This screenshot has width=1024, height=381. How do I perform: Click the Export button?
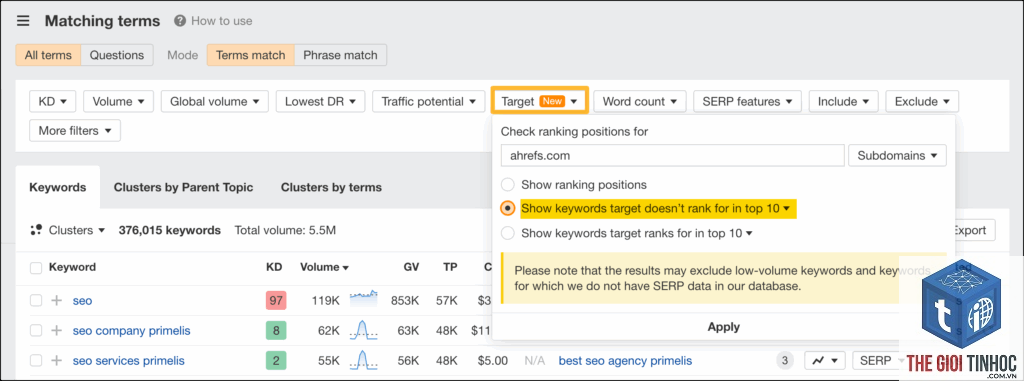[x=970, y=230]
